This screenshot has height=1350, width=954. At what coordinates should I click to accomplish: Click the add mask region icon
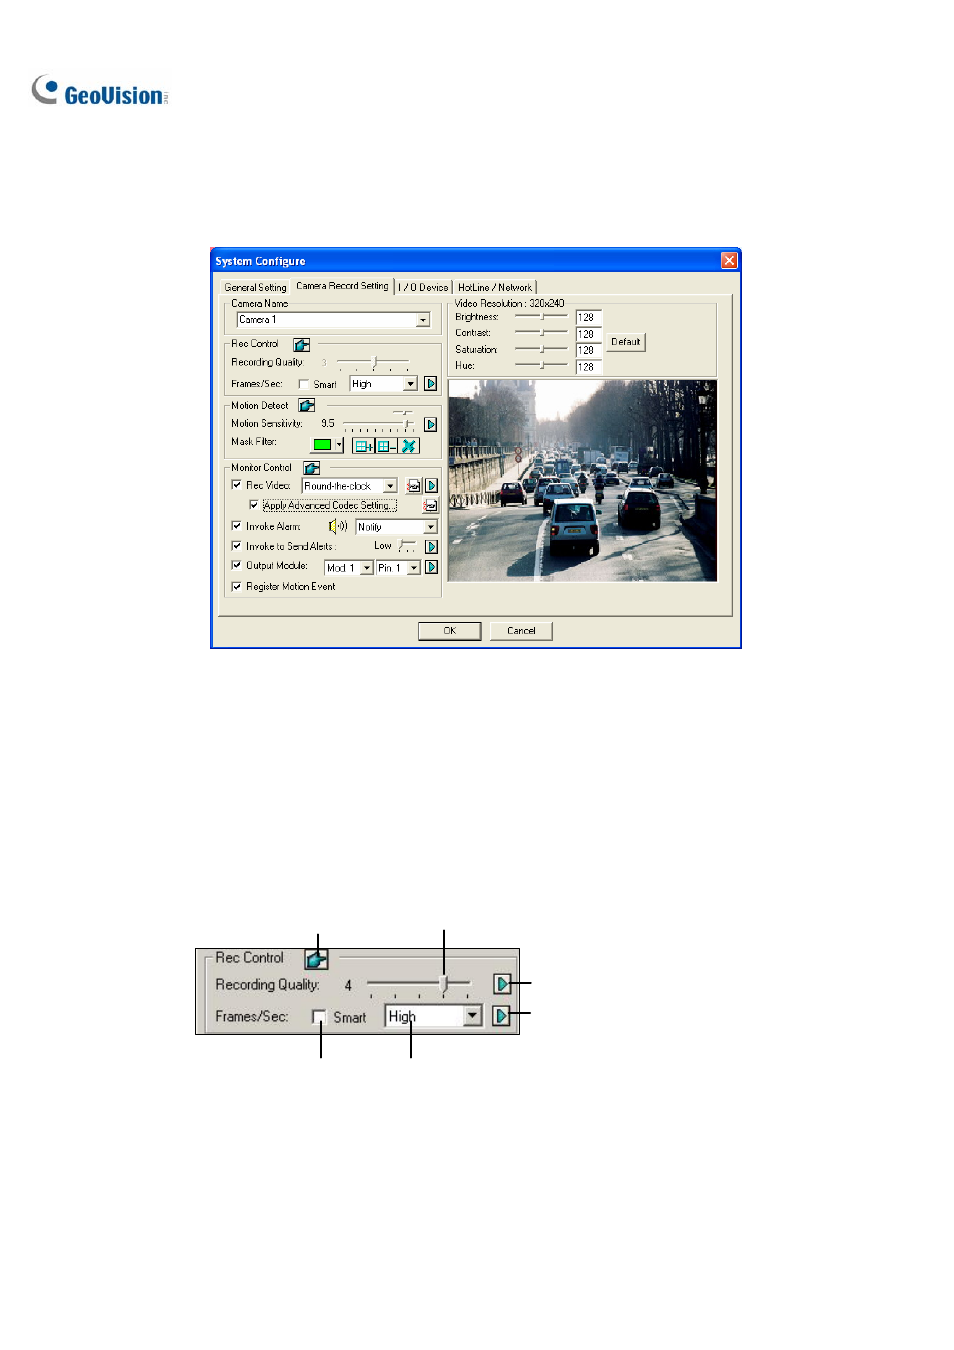click(364, 446)
